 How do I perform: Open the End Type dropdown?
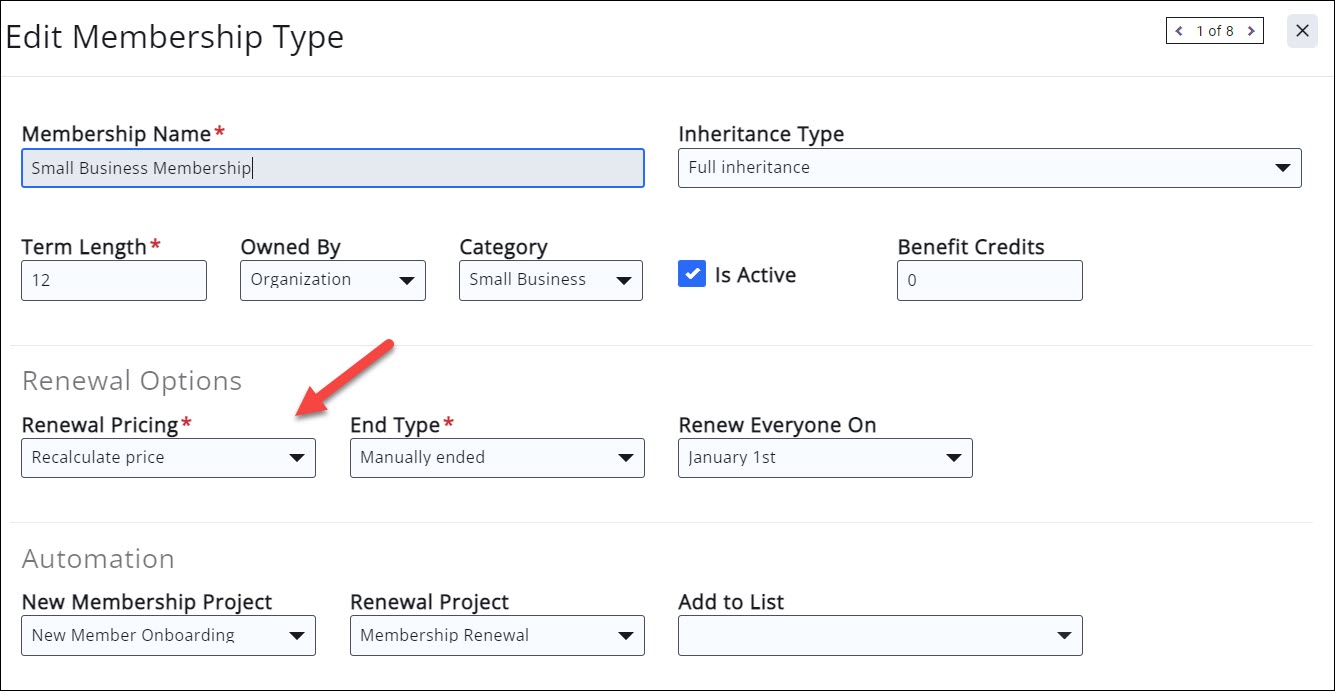497,458
